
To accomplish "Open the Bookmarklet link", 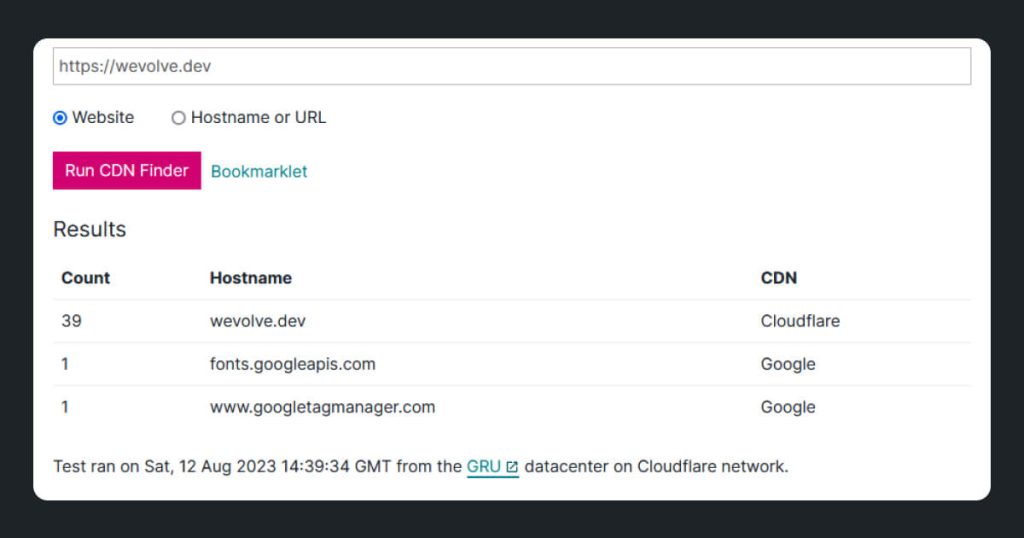I will click(x=259, y=171).
